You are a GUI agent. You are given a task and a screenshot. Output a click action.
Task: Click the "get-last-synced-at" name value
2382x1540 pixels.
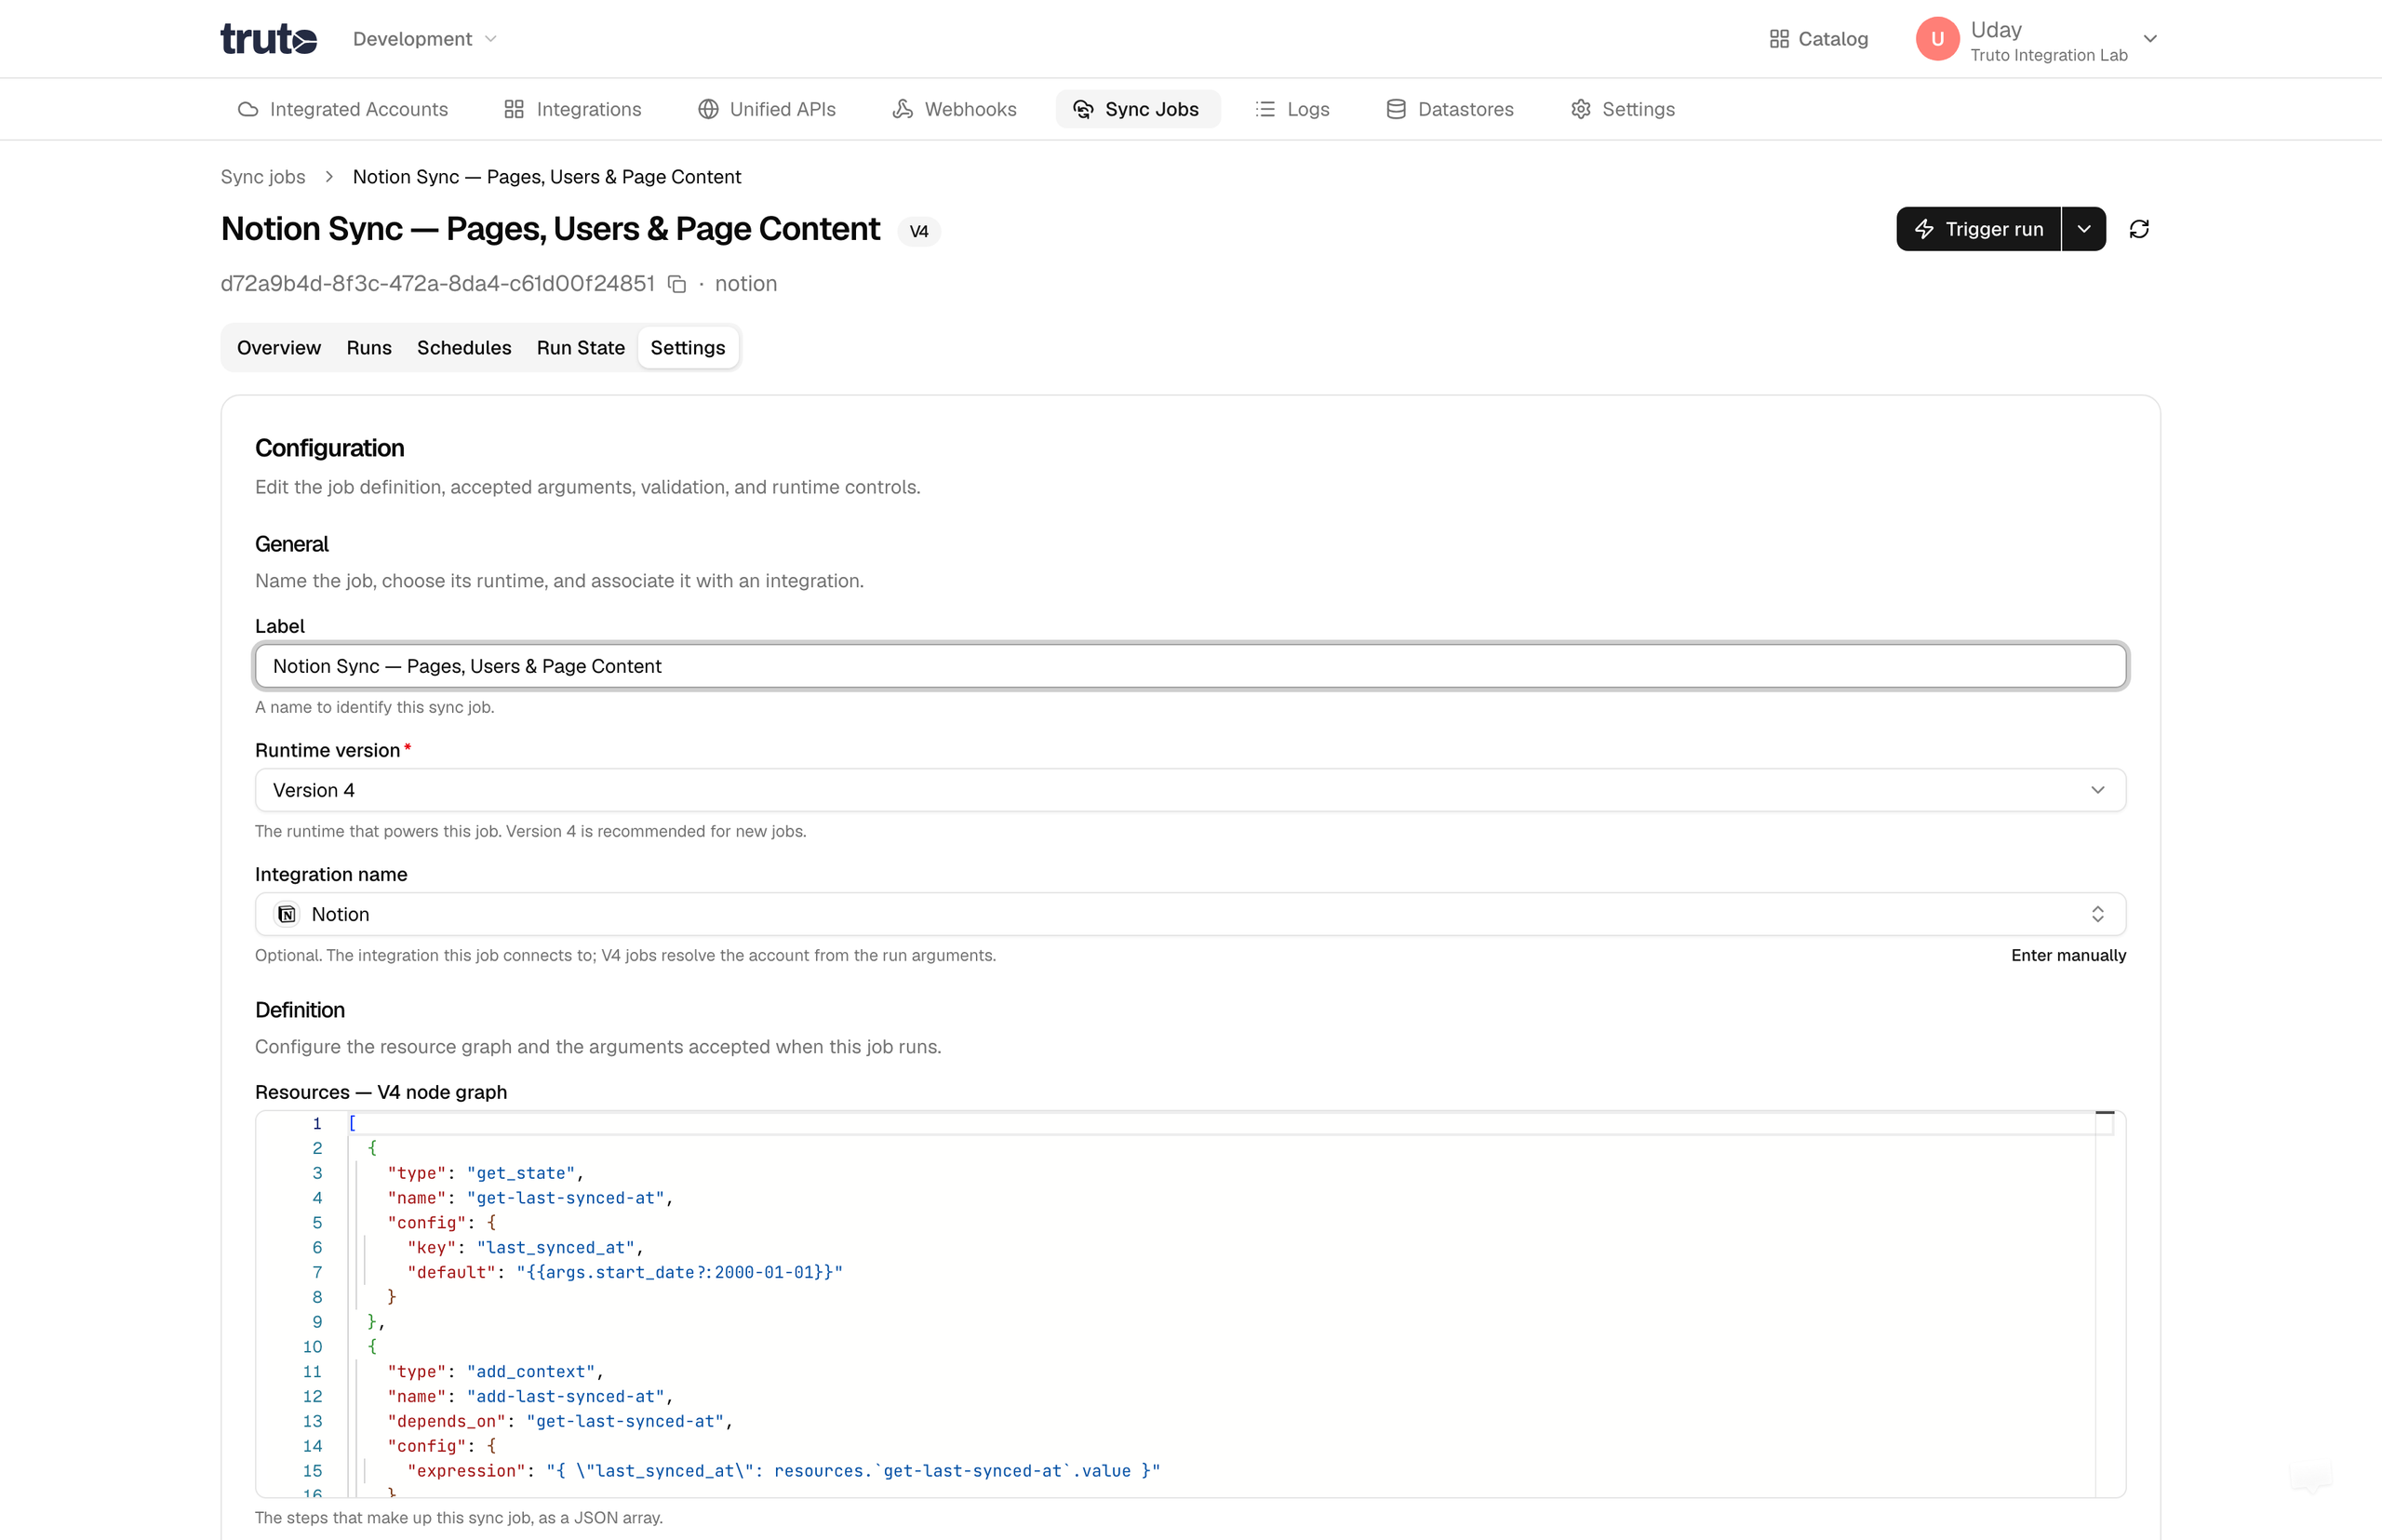click(565, 1197)
